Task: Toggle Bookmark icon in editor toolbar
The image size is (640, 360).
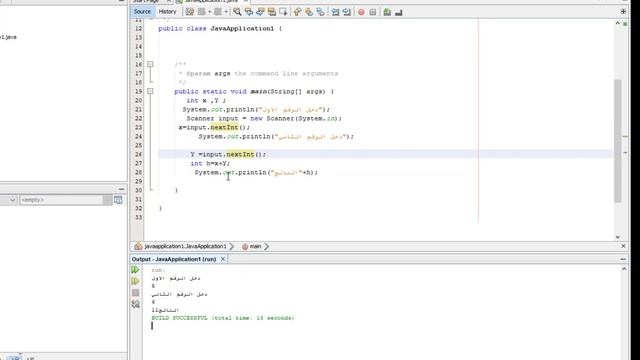Action: (320, 12)
